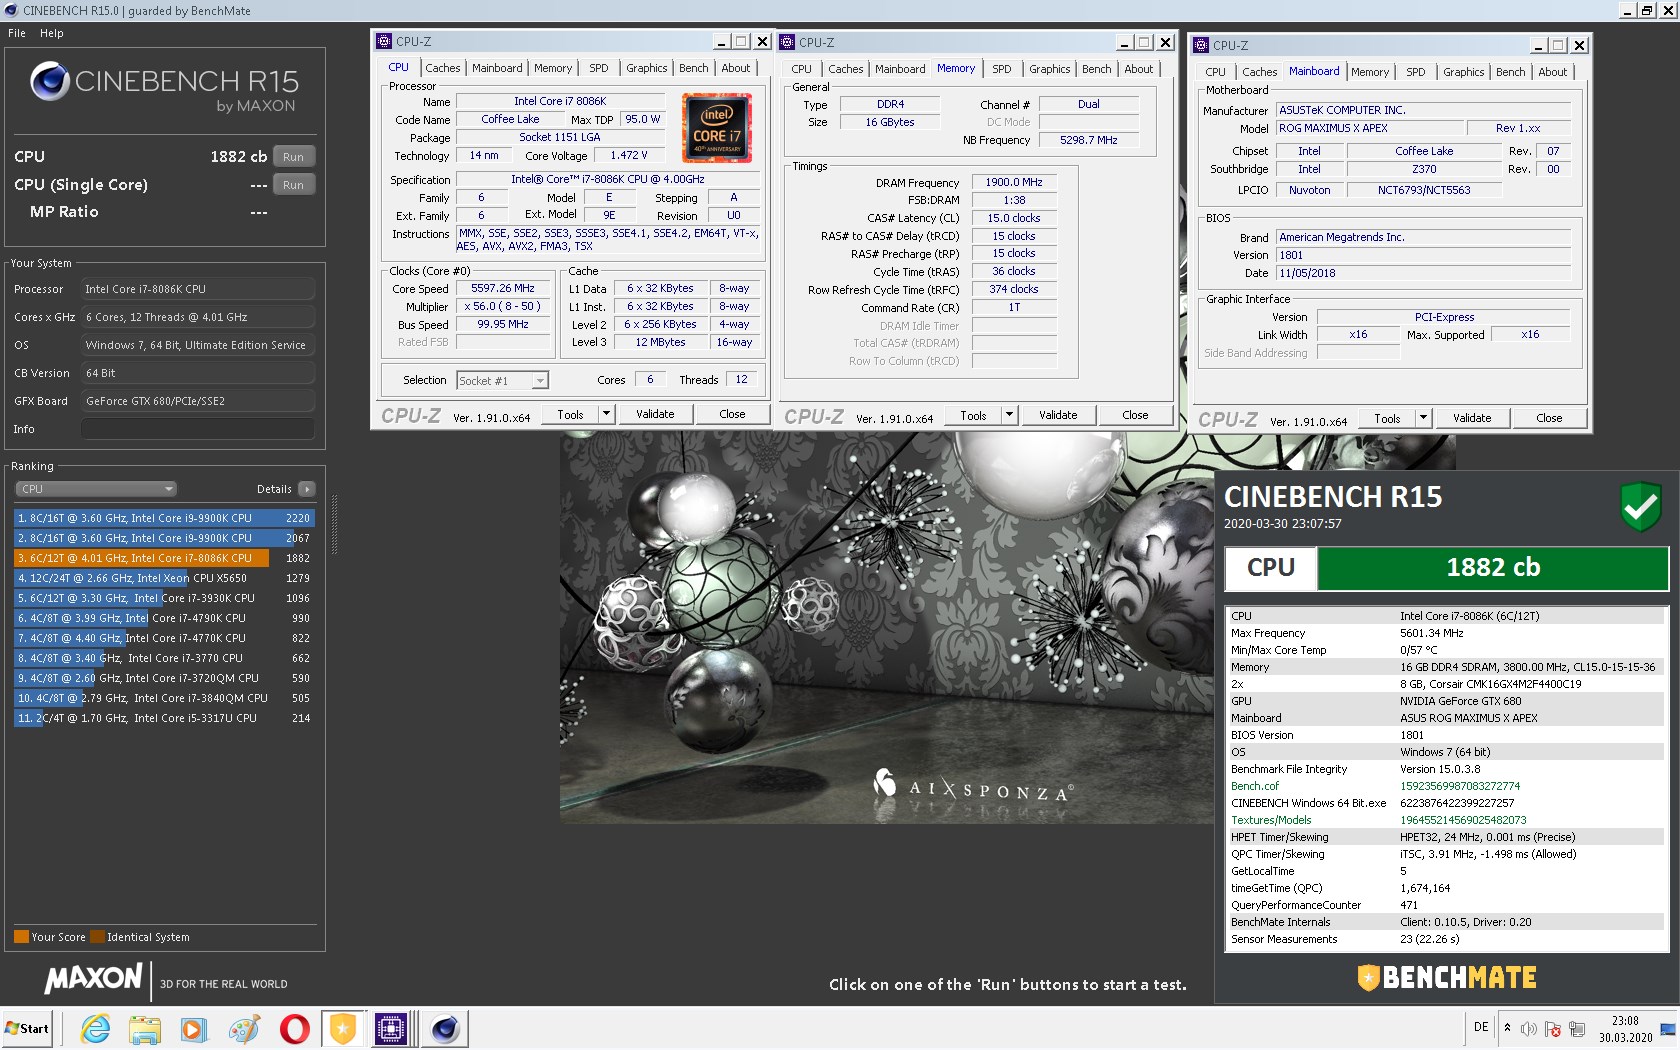Viewport: 1680px width, 1050px height.
Task: Click the BenchMate logo at the bottom
Action: [1447, 977]
